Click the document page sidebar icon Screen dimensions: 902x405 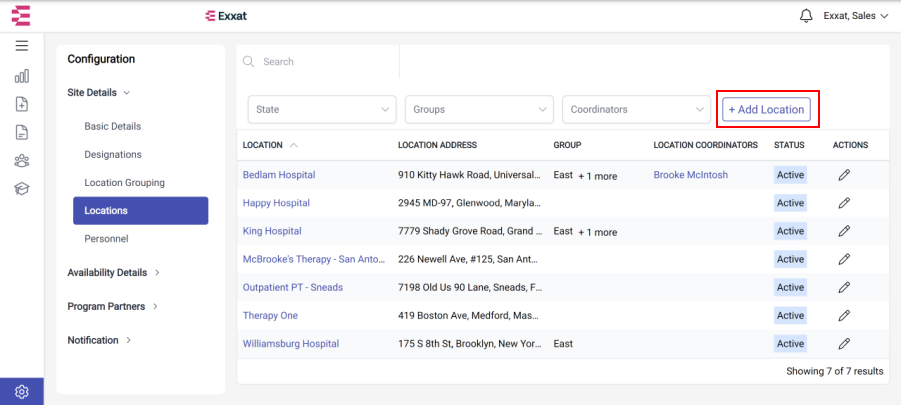(22, 132)
